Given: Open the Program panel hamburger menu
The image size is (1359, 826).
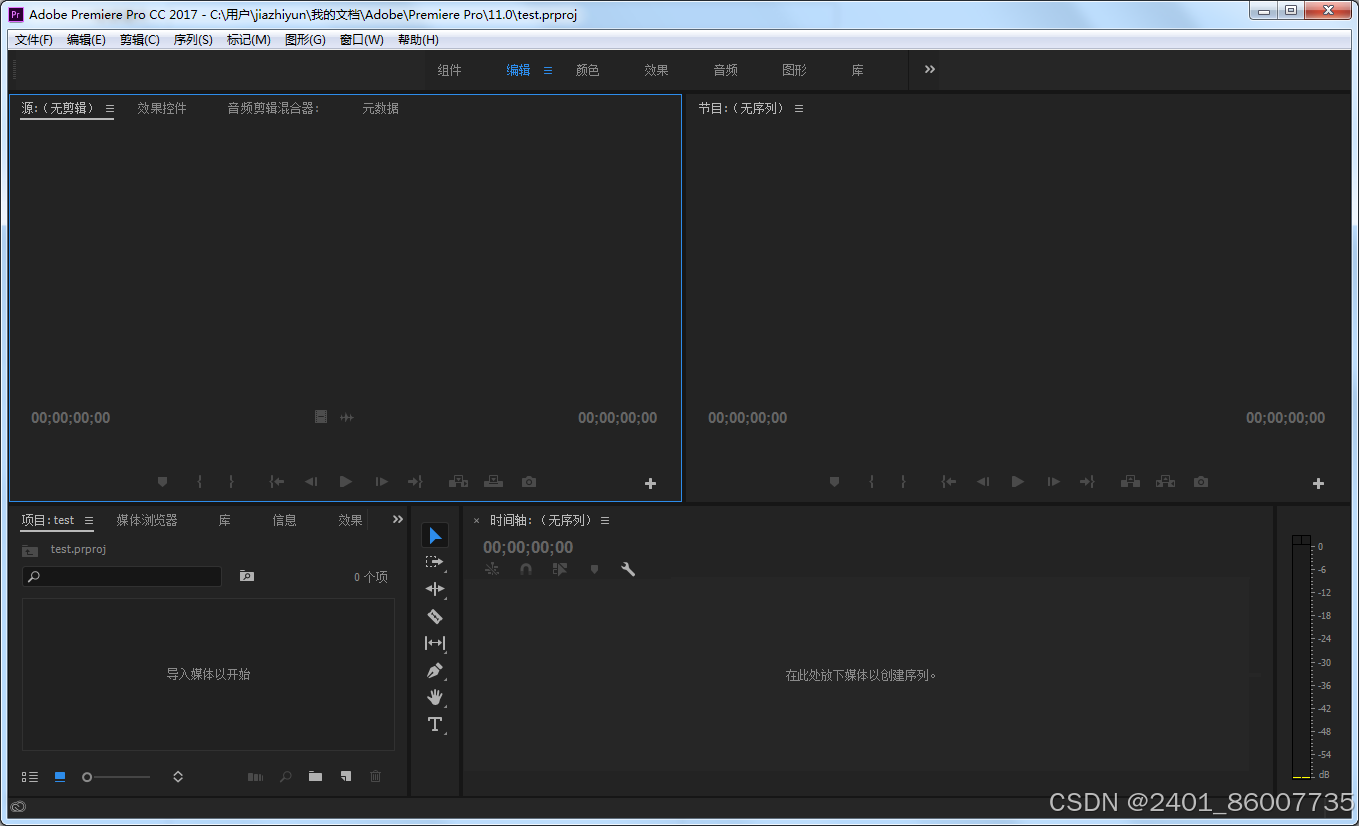Looking at the screenshot, I should (x=799, y=109).
